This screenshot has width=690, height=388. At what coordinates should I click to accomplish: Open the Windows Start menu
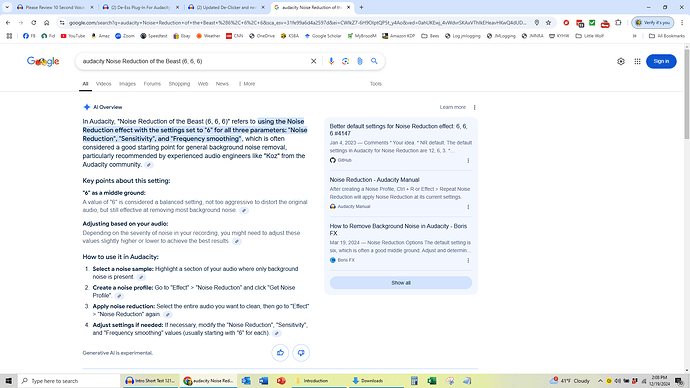[8, 381]
